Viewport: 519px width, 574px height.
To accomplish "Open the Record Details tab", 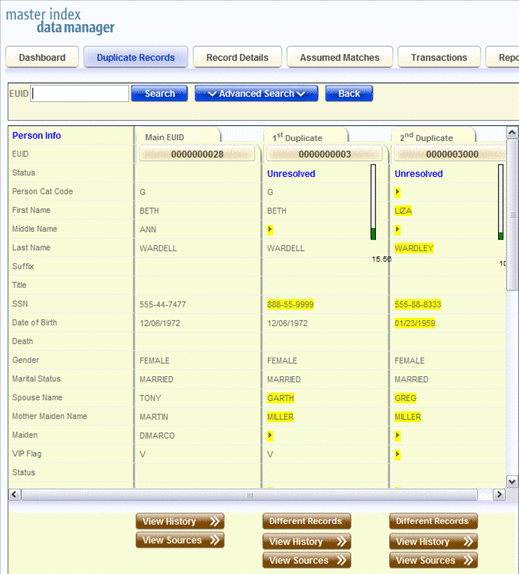I will click(237, 57).
